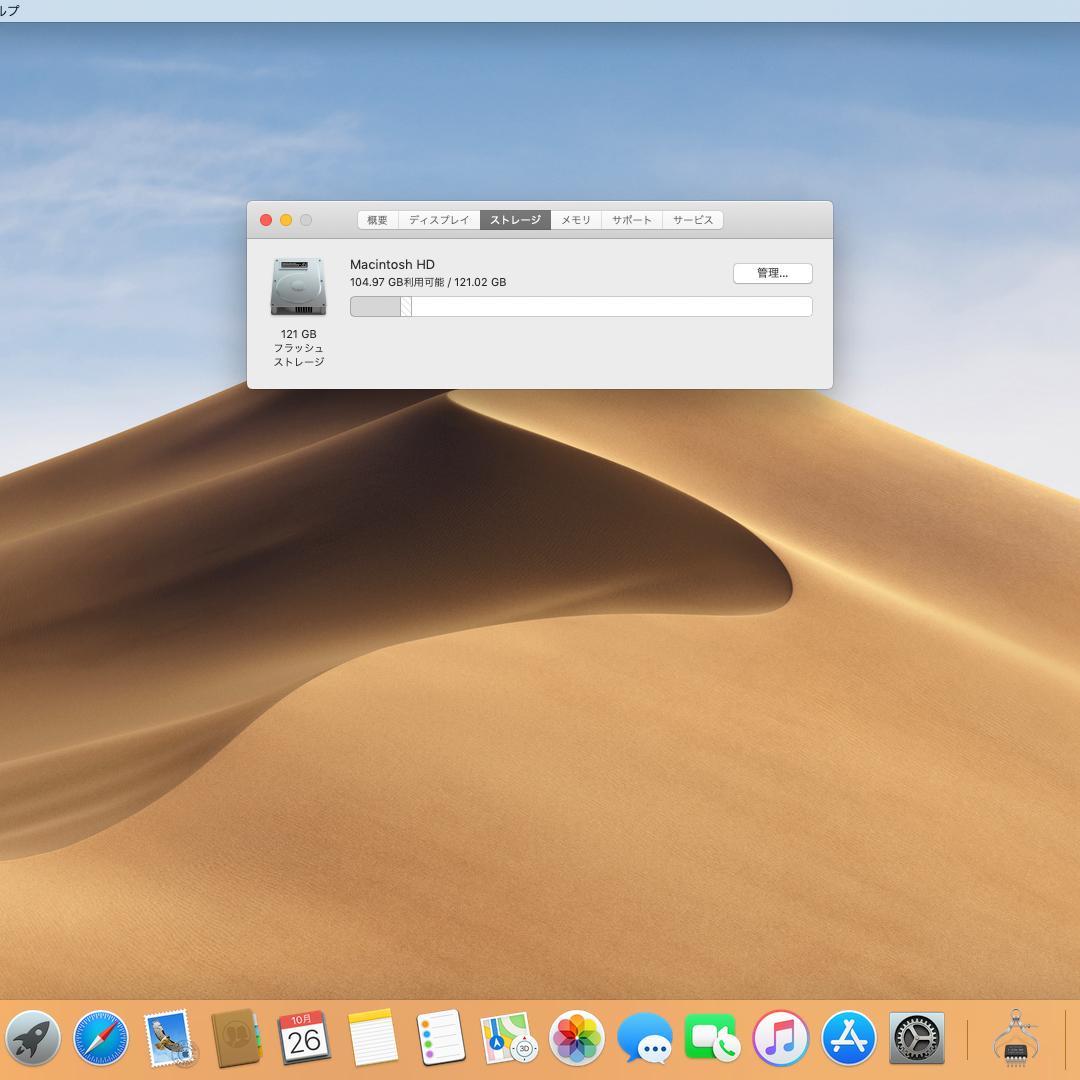Viewport: 1080px width, 1080px height.
Task: Switch to the ディスプレイ tab
Action: [x=439, y=220]
